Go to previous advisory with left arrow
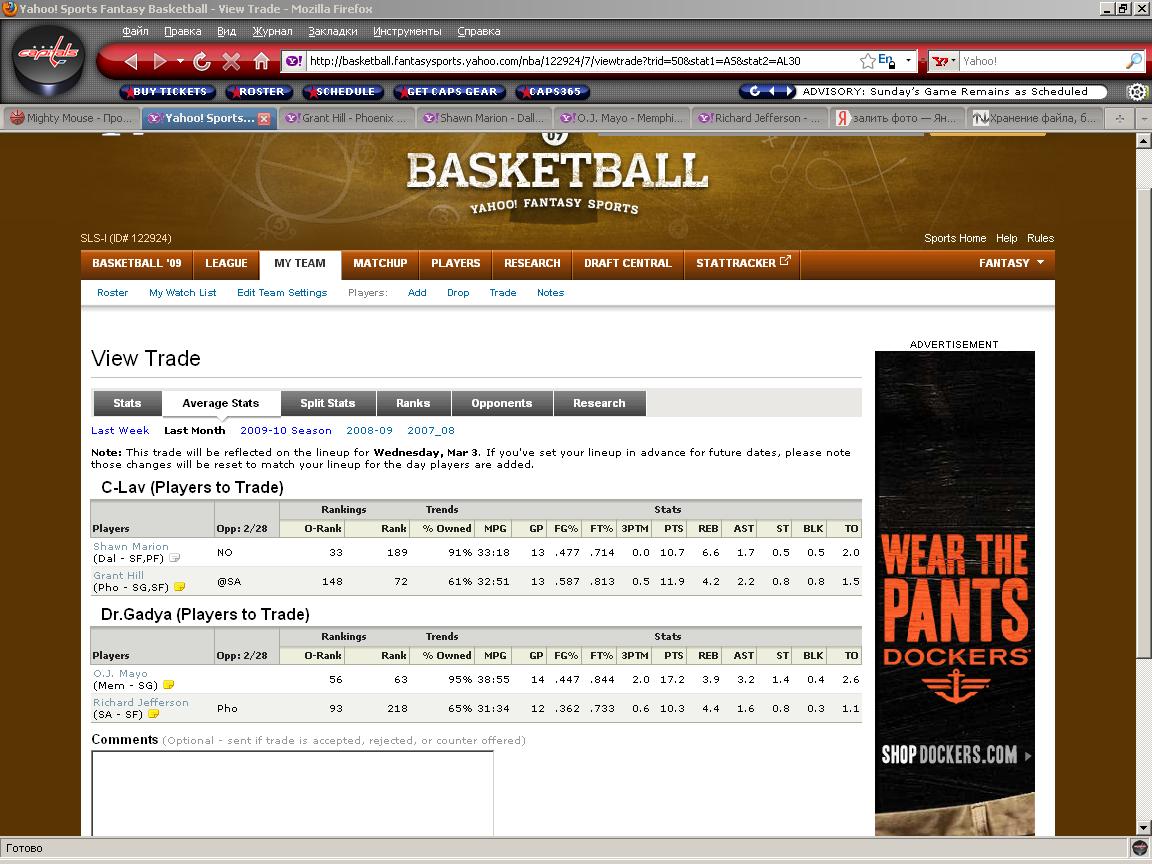The height and width of the screenshot is (864, 1152). click(771, 92)
